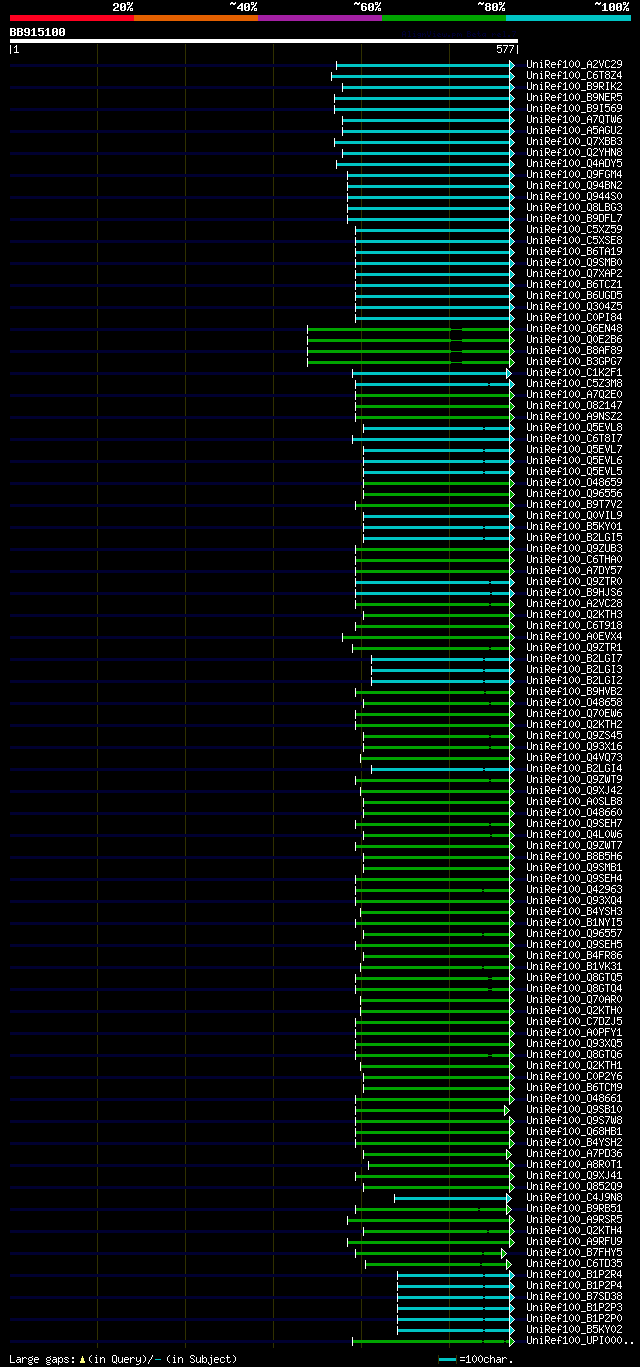Open hit UniRef100_B7SD38

pos(574,1296)
